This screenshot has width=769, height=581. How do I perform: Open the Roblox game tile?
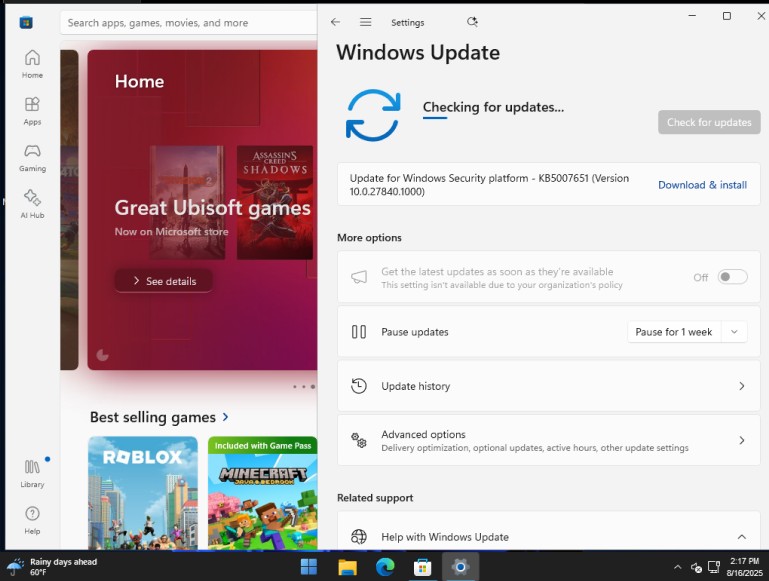[143, 493]
